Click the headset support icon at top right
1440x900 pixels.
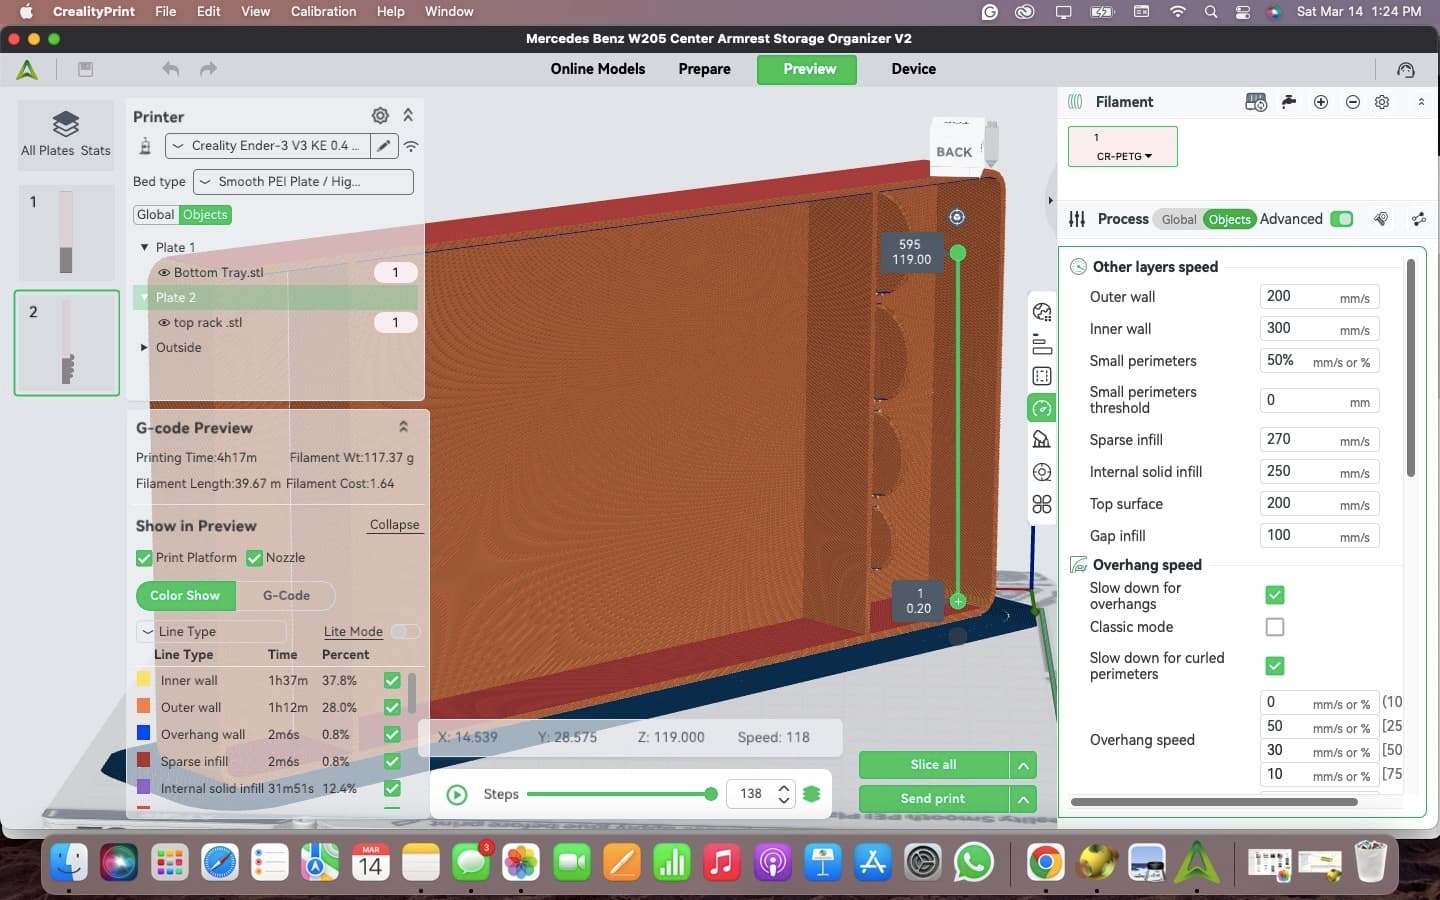[1406, 69]
